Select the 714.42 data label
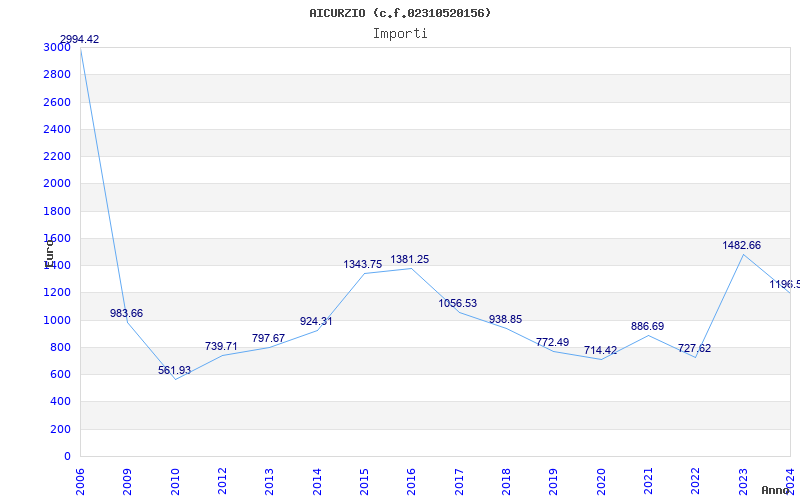 pos(601,351)
